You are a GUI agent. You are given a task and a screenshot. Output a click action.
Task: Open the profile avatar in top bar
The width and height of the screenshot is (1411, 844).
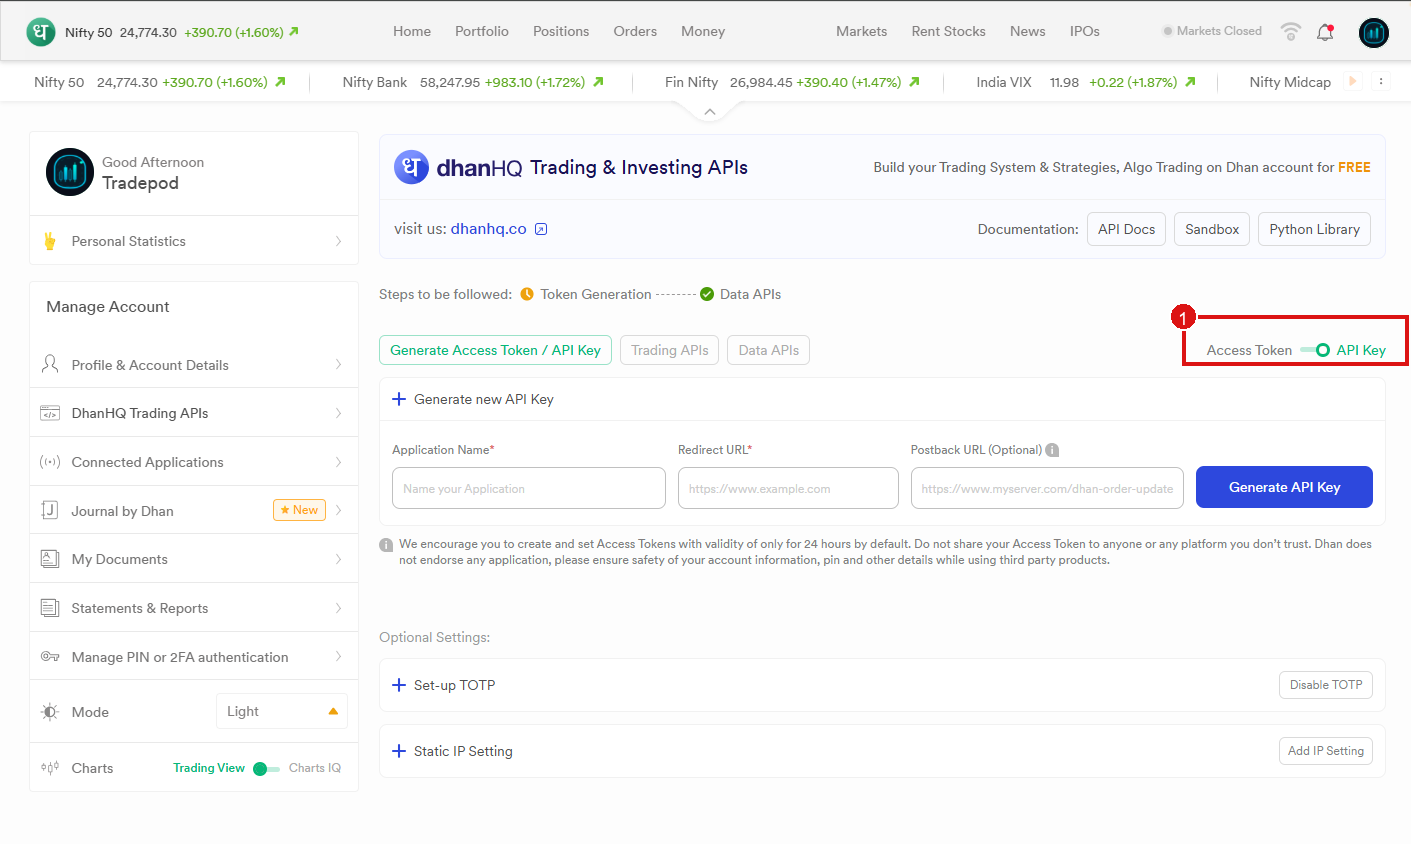[1374, 33]
